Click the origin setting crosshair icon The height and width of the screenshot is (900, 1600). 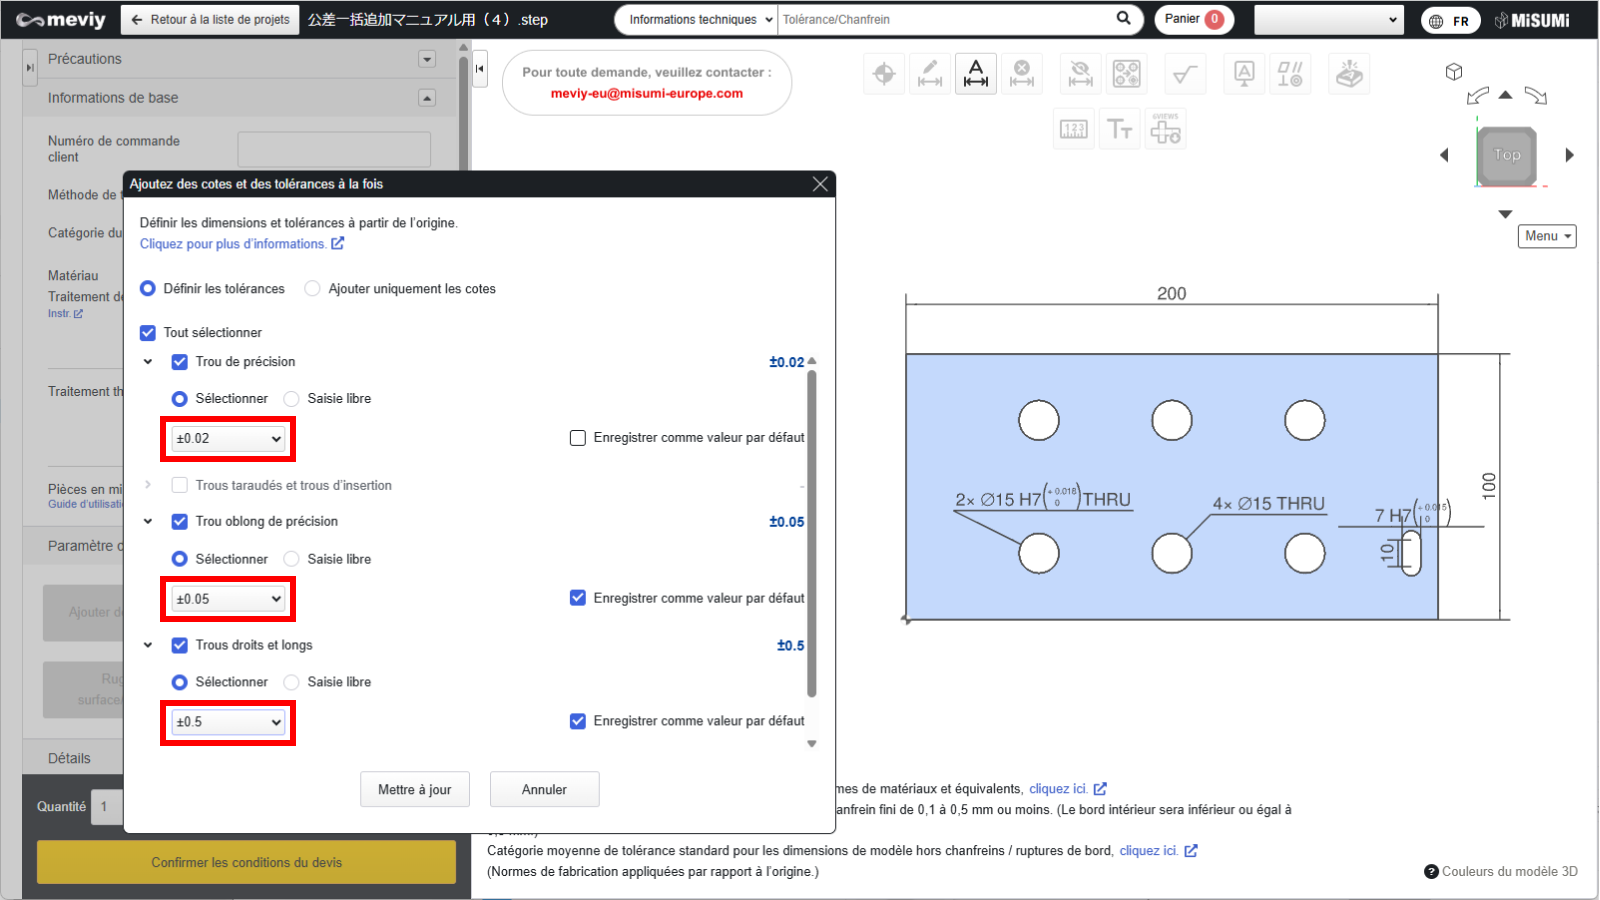point(884,74)
